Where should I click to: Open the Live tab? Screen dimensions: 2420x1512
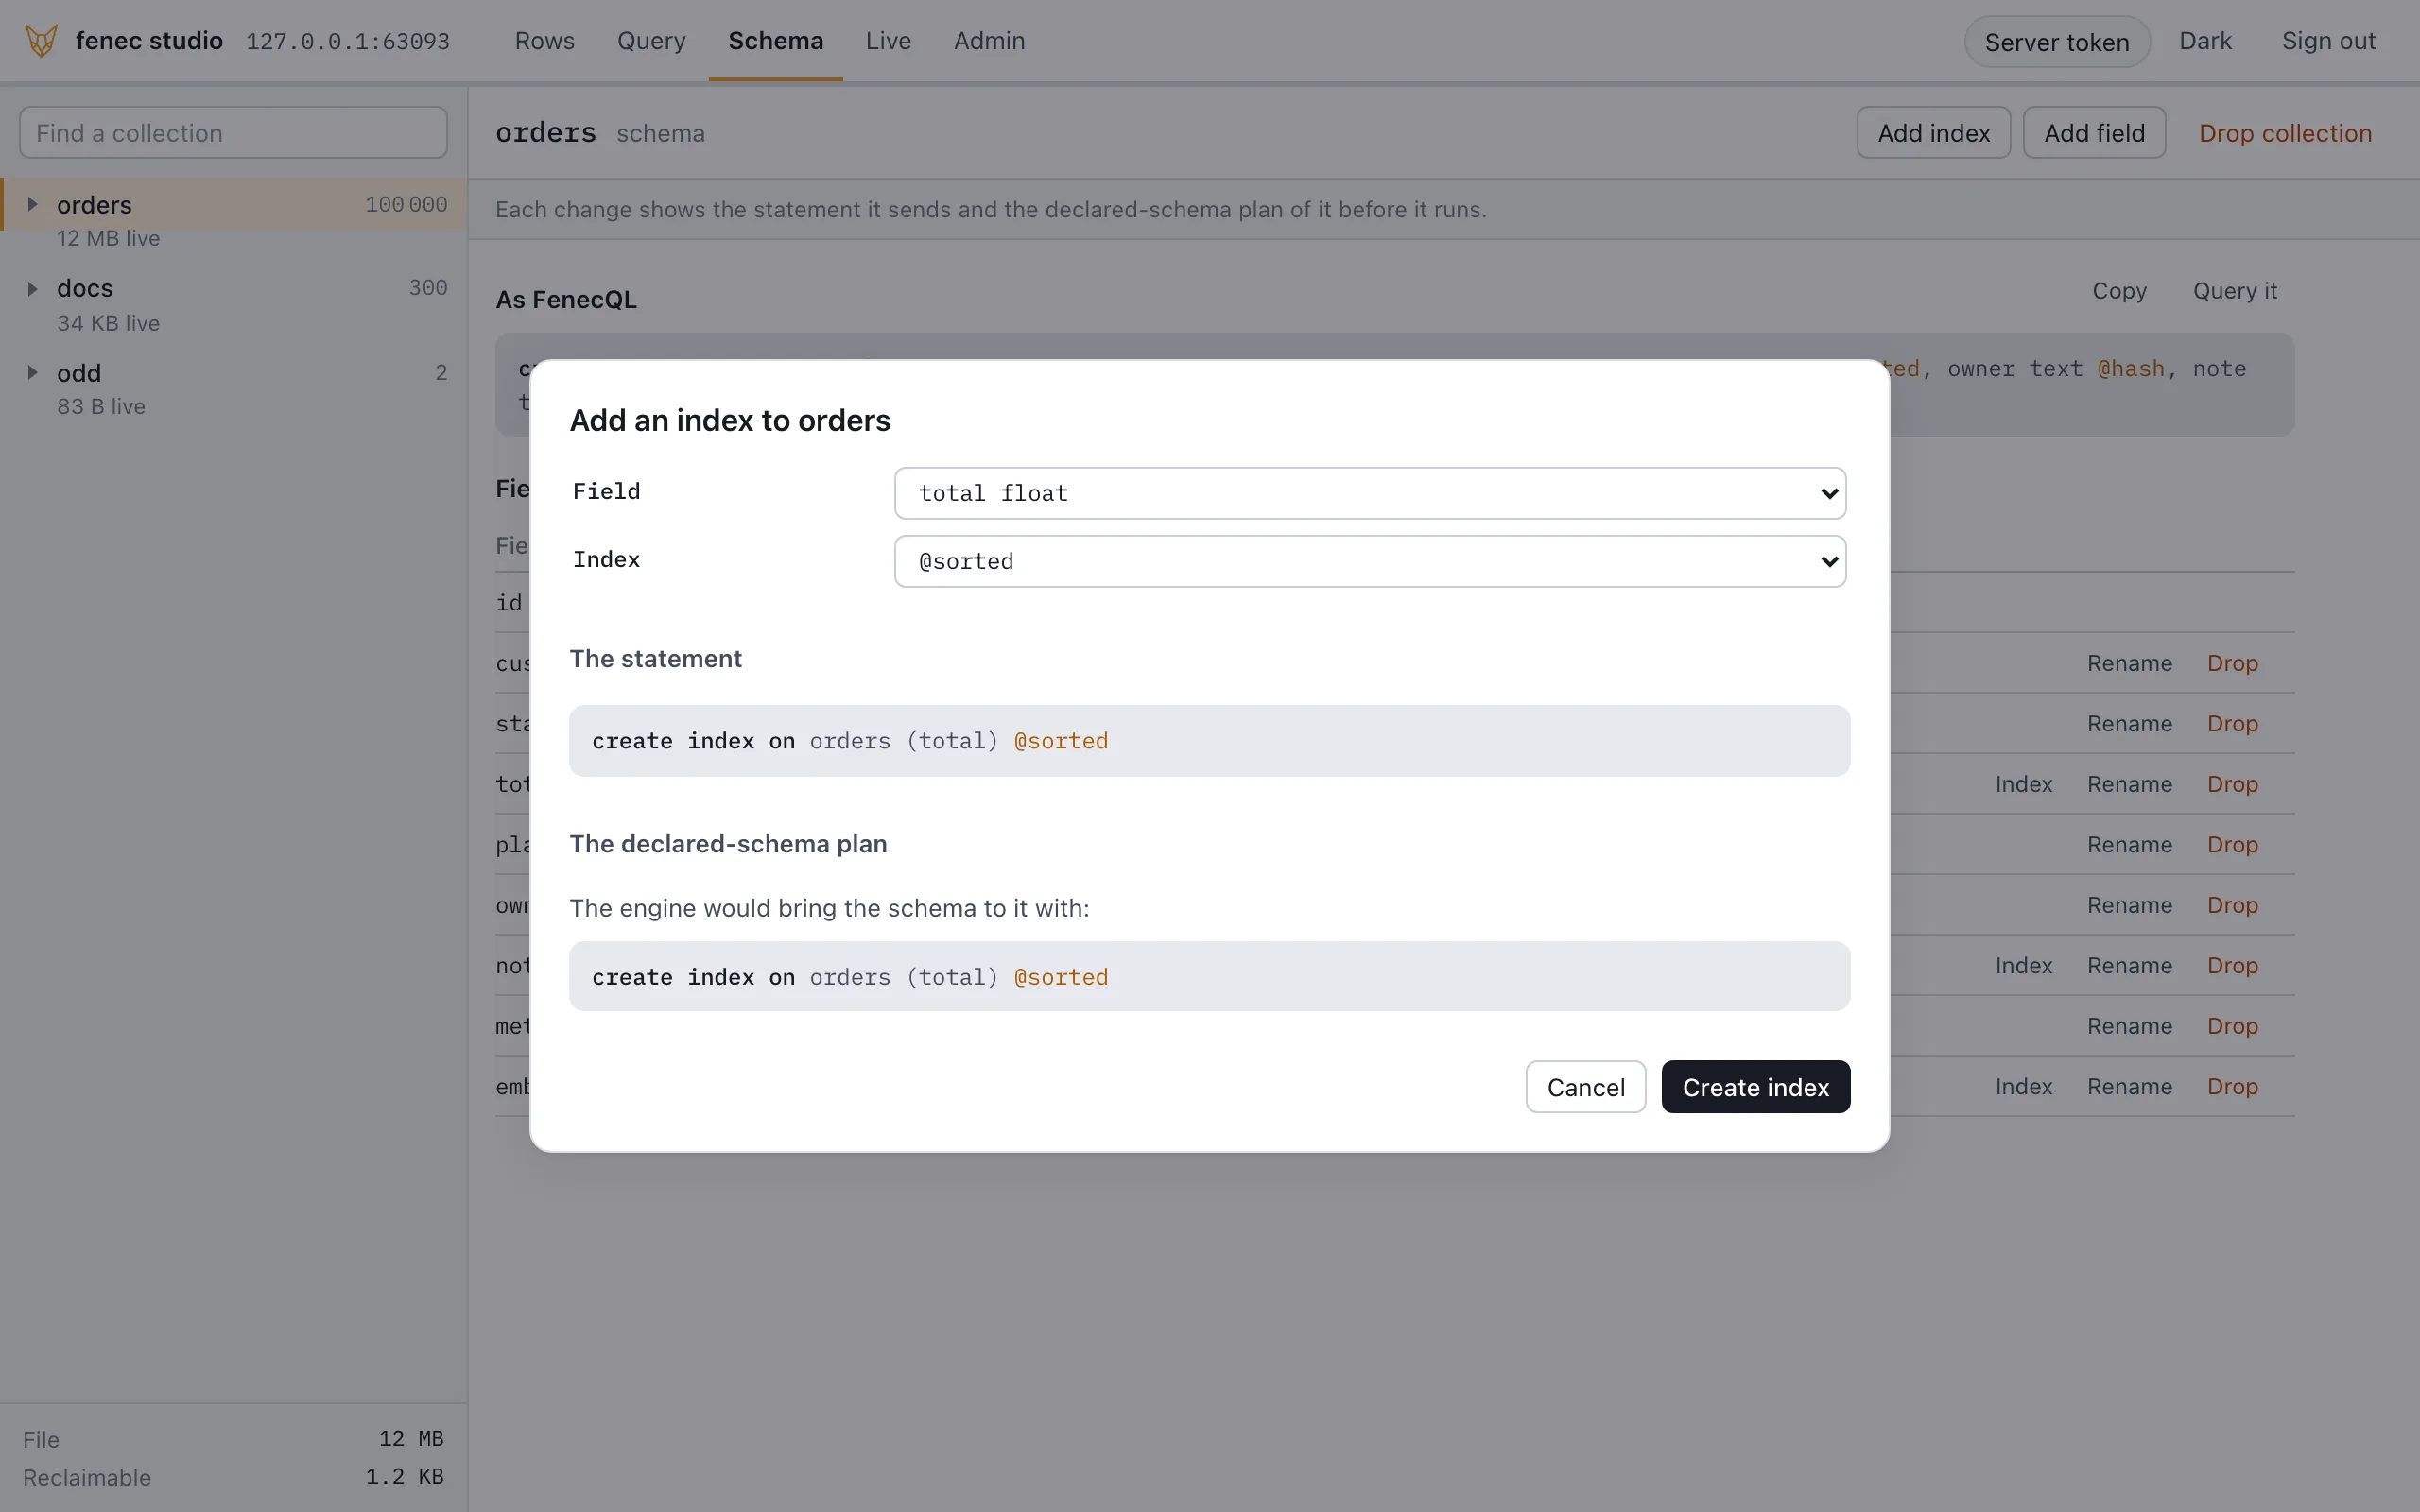tap(888, 41)
